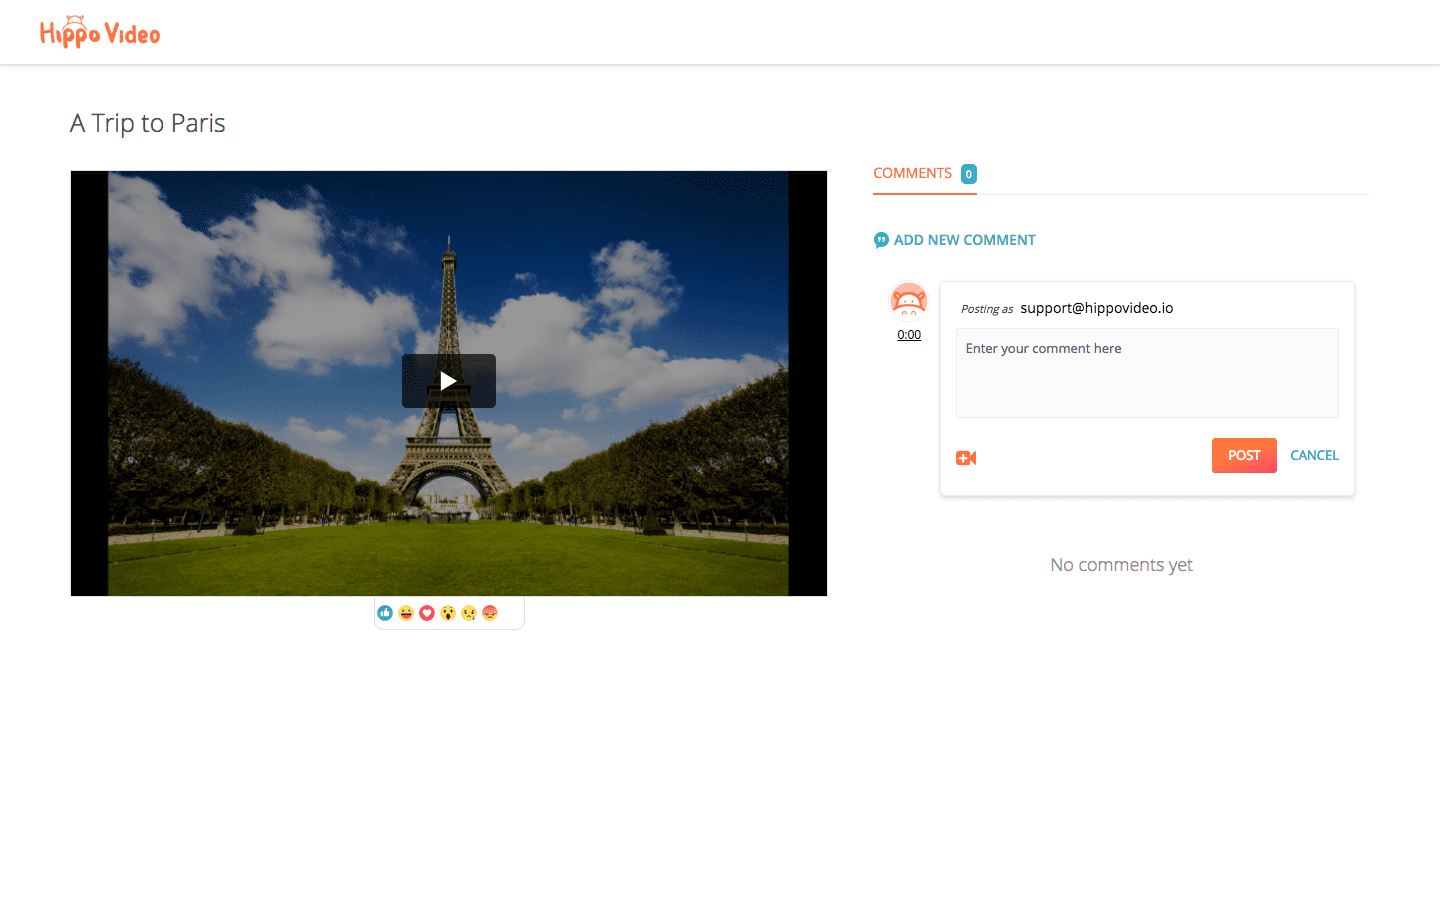Viewport: 1440px width, 900px height.
Task: Click the speech bubble comment icon
Action: [x=881, y=240]
